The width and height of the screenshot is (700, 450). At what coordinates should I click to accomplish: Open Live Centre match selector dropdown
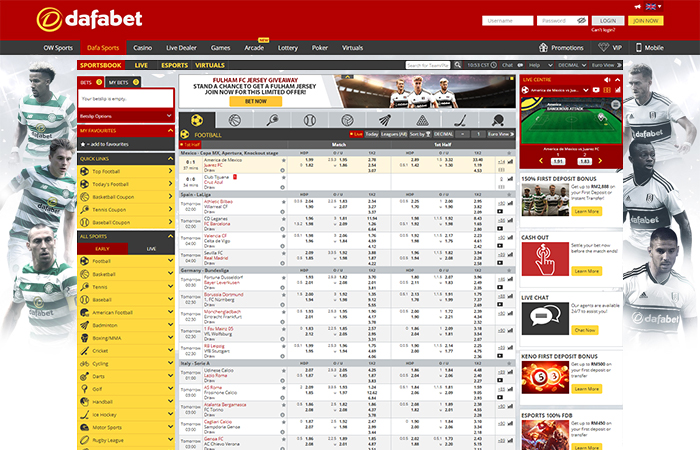click(586, 90)
